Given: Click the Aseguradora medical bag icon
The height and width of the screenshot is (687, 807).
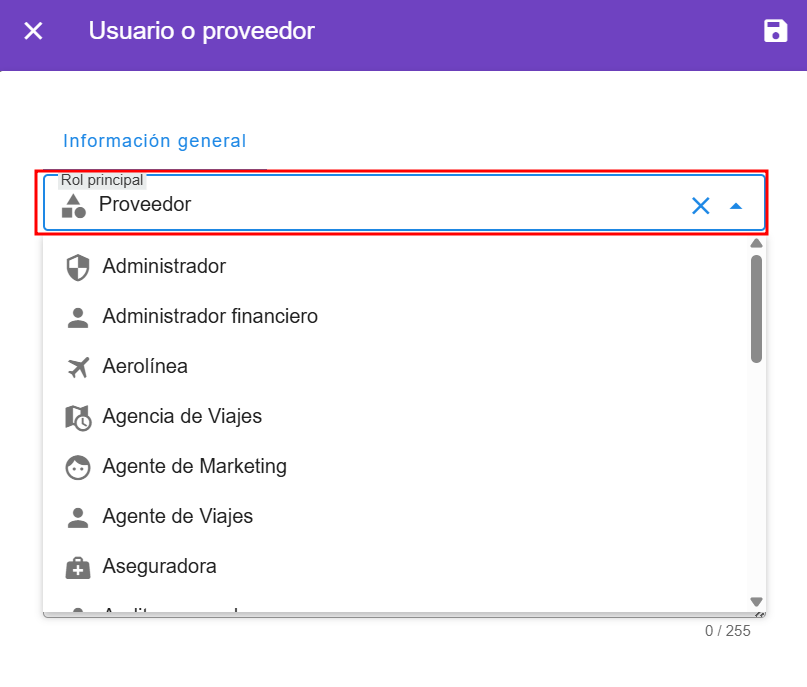Looking at the screenshot, I should point(77,567).
